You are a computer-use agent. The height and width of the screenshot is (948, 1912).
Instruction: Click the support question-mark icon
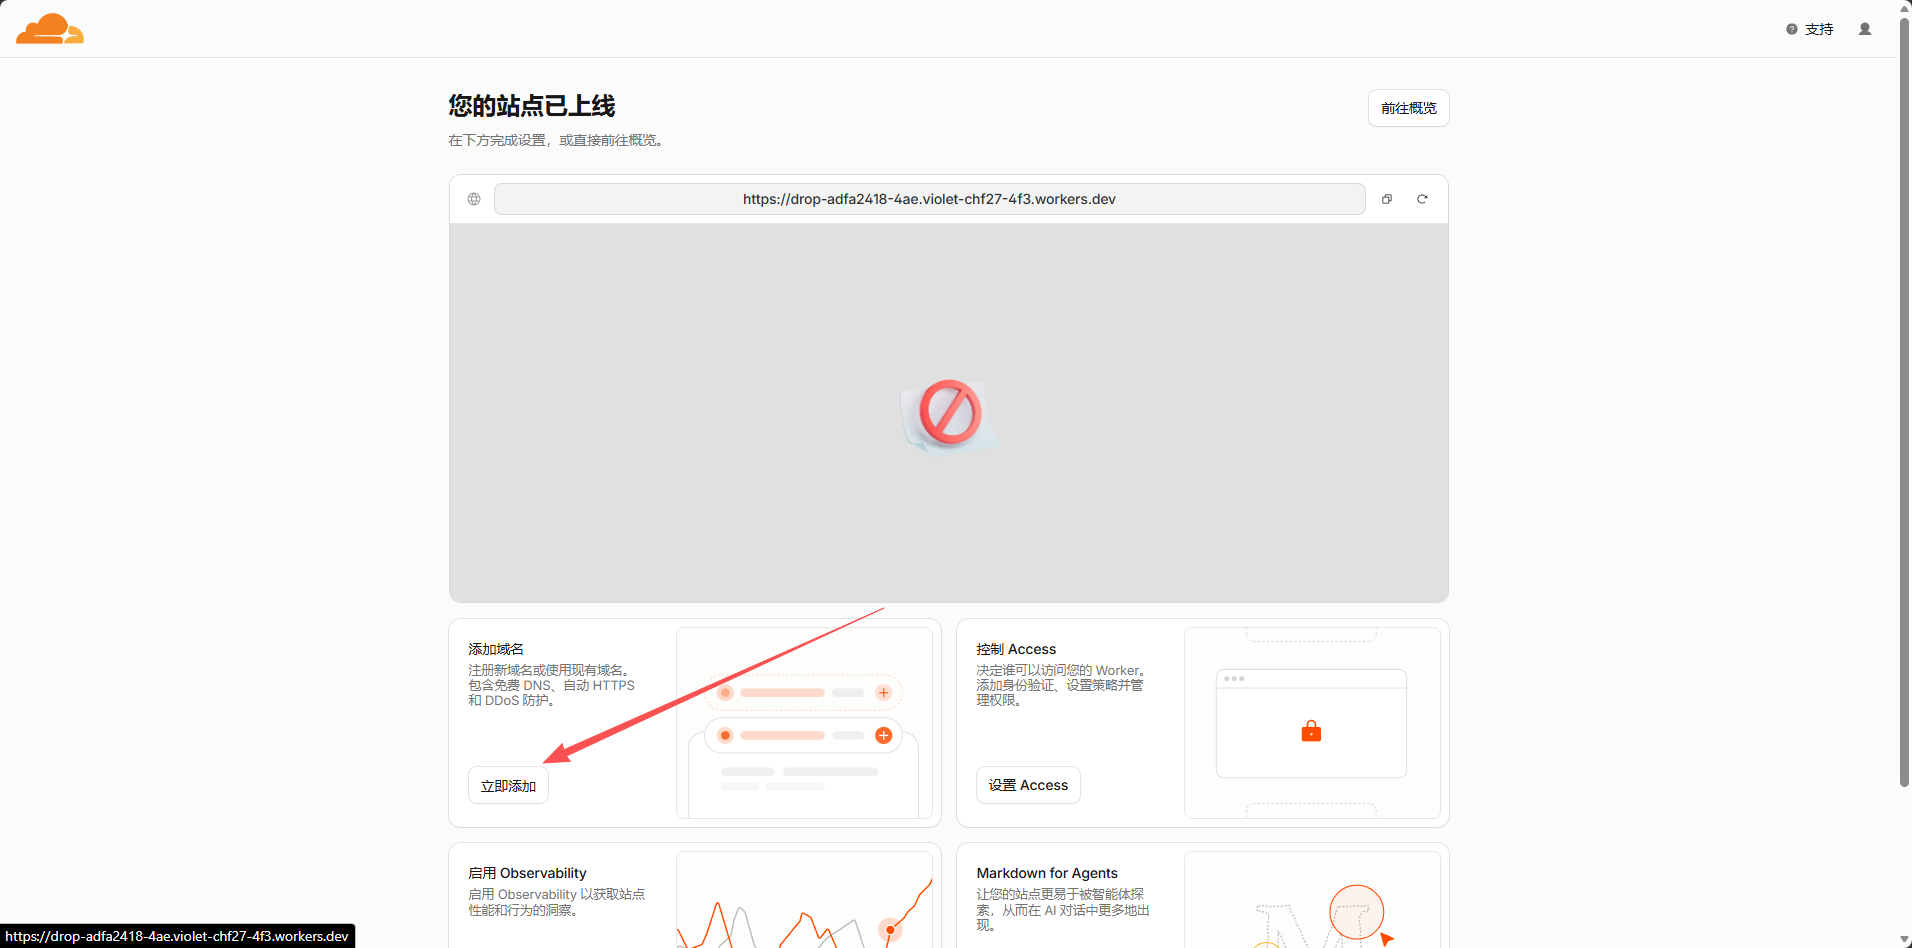(x=1792, y=29)
